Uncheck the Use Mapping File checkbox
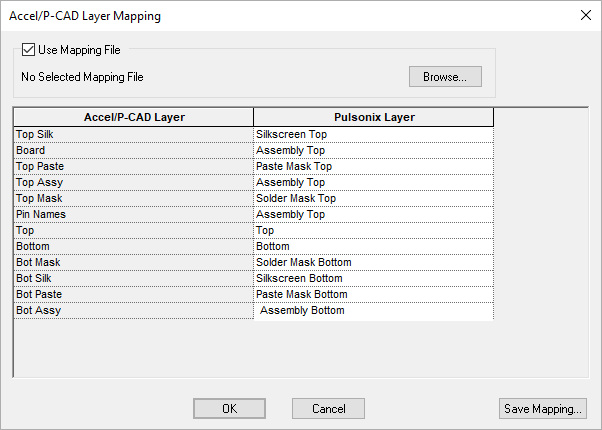The image size is (602, 430). [28, 49]
